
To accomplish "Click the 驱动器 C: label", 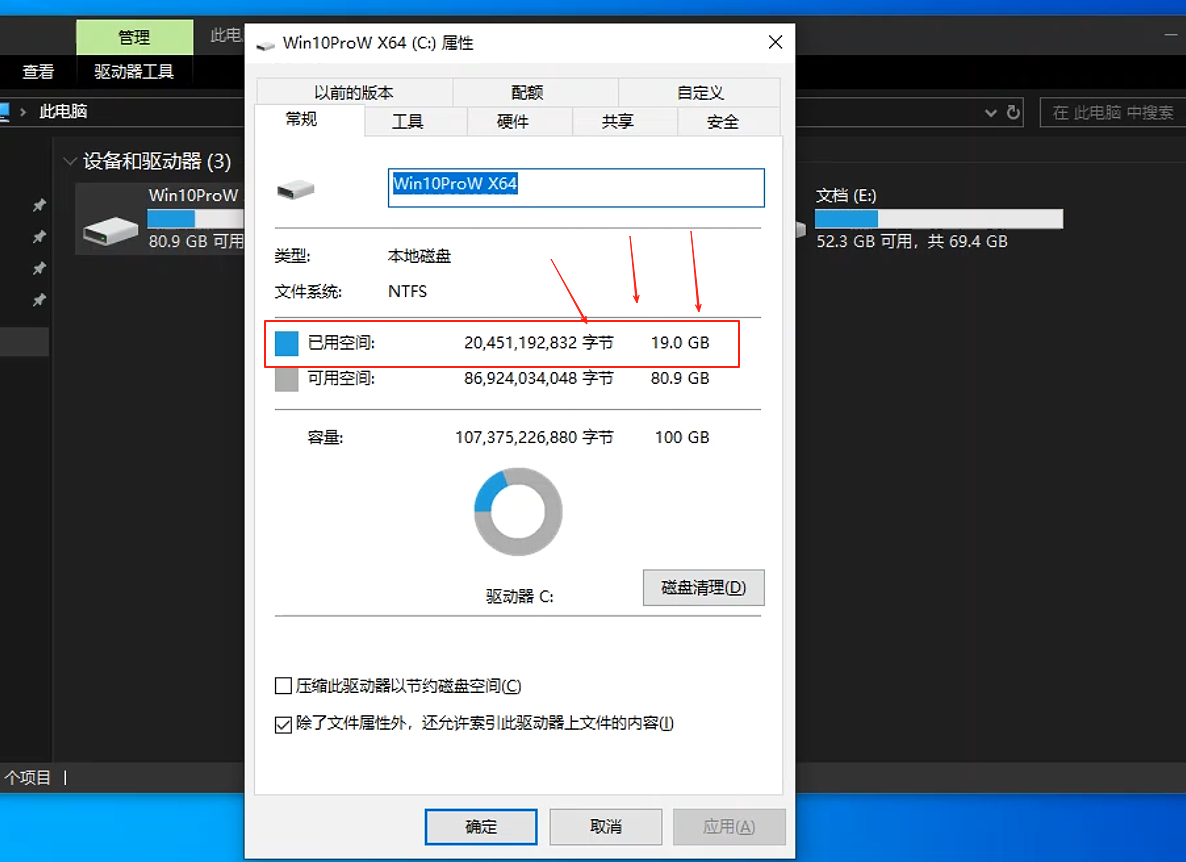I will point(520,597).
